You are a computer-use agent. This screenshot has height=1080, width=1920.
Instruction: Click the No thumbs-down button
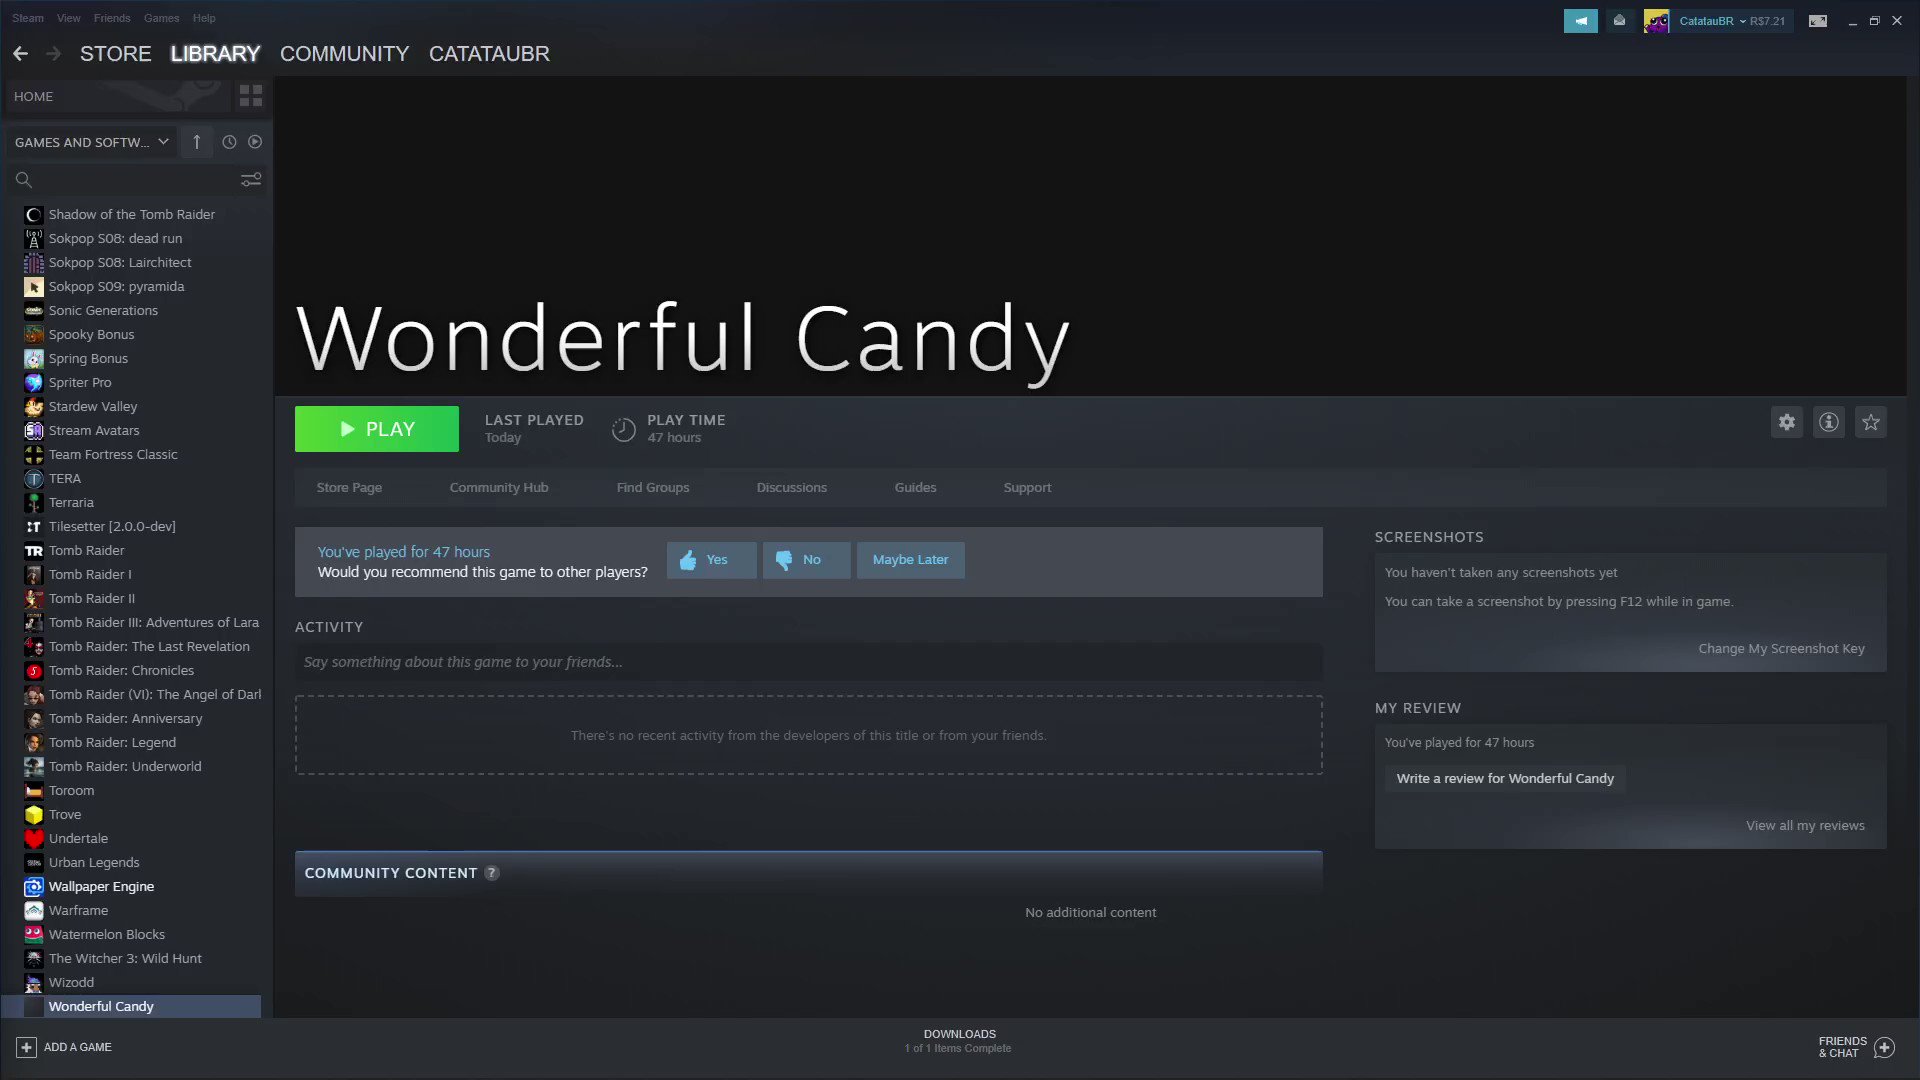[806, 560]
